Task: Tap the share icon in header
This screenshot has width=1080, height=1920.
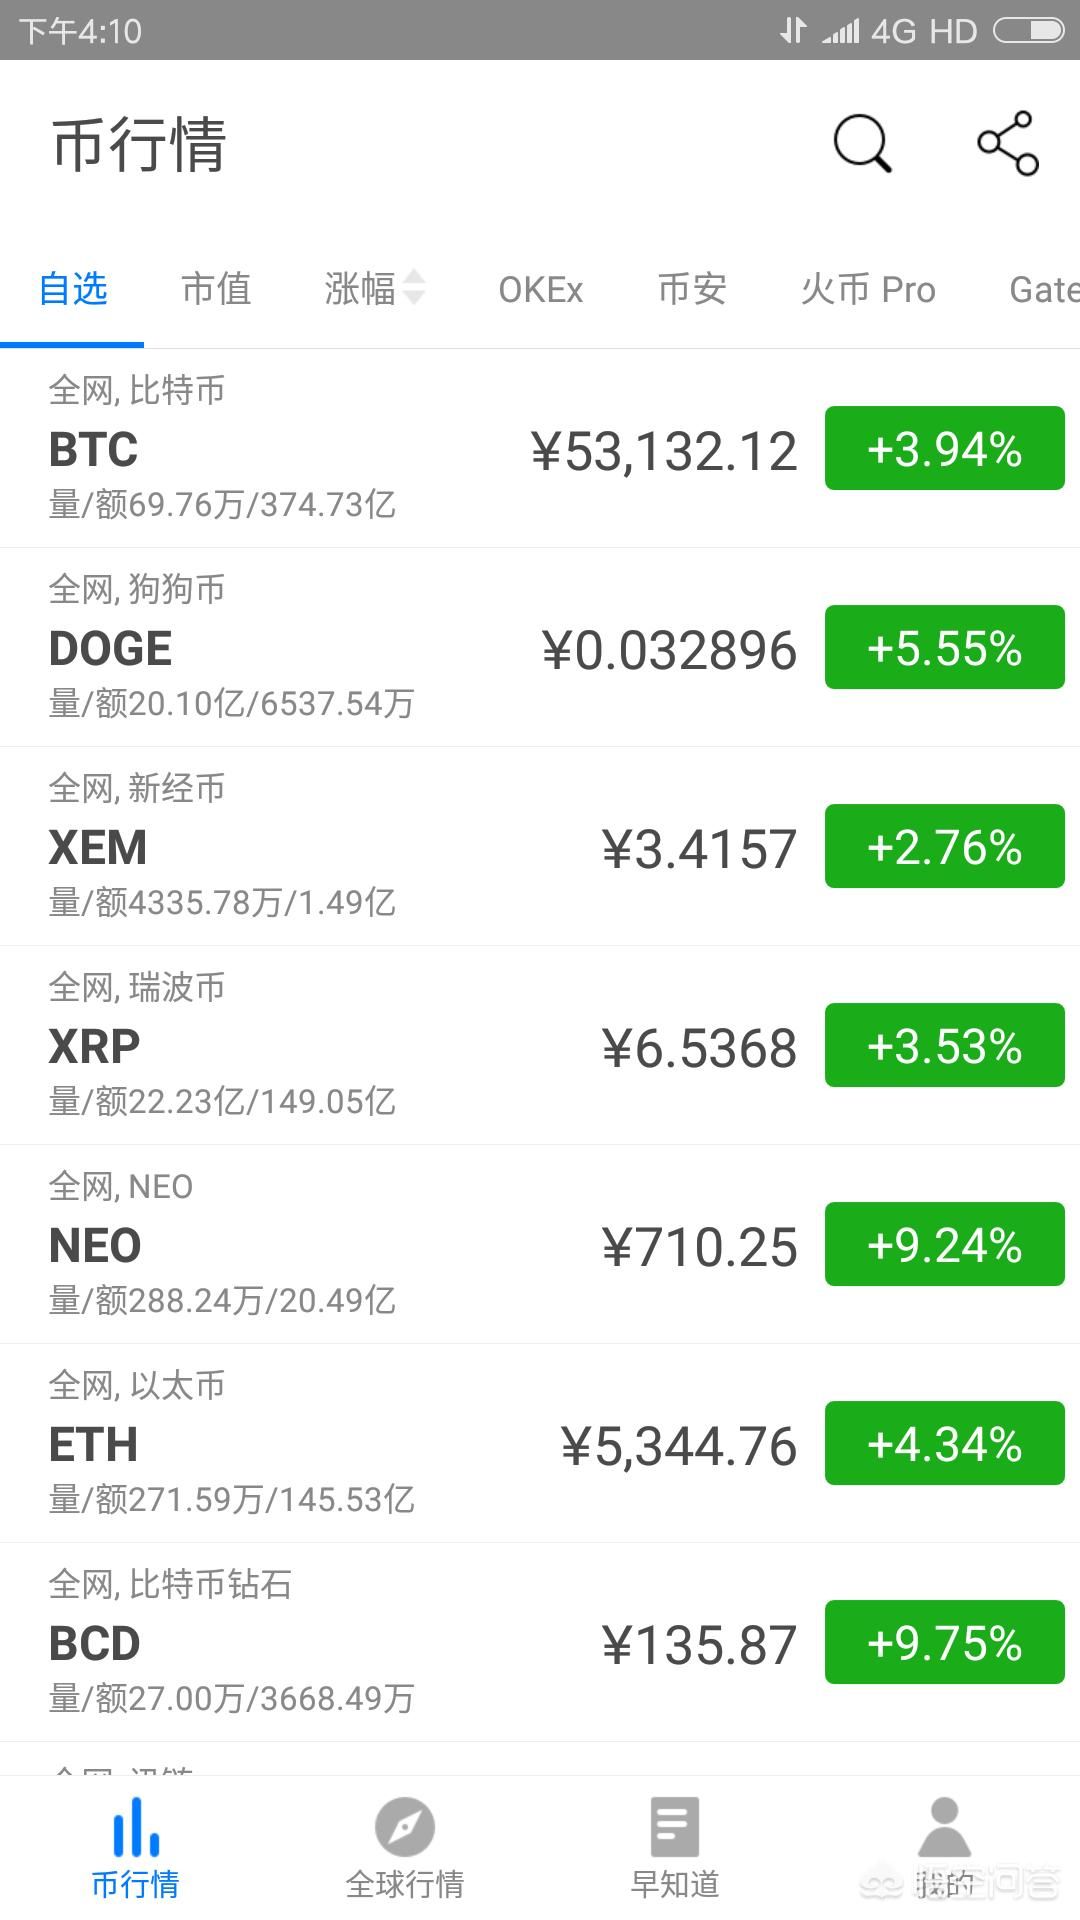Action: point(1008,143)
